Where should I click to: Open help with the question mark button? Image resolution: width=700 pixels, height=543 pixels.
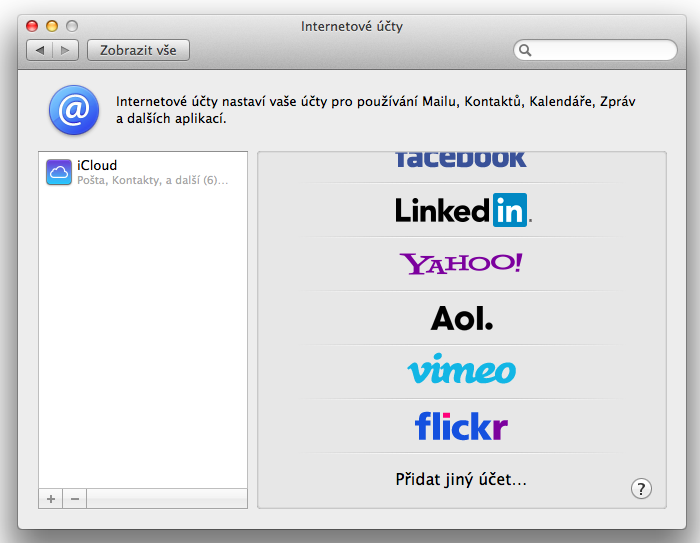(x=641, y=489)
